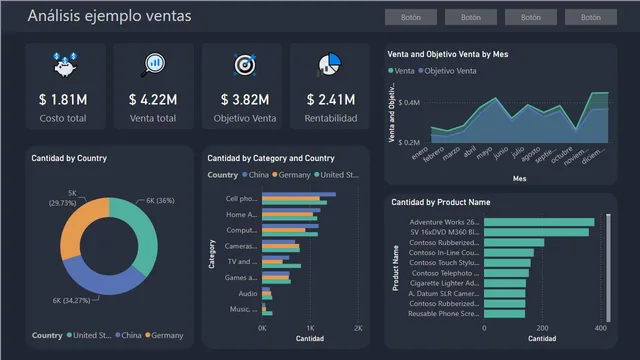Click the Cantidad by Product Name title
The width and height of the screenshot is (640, 360).
[x=441, y=202]
